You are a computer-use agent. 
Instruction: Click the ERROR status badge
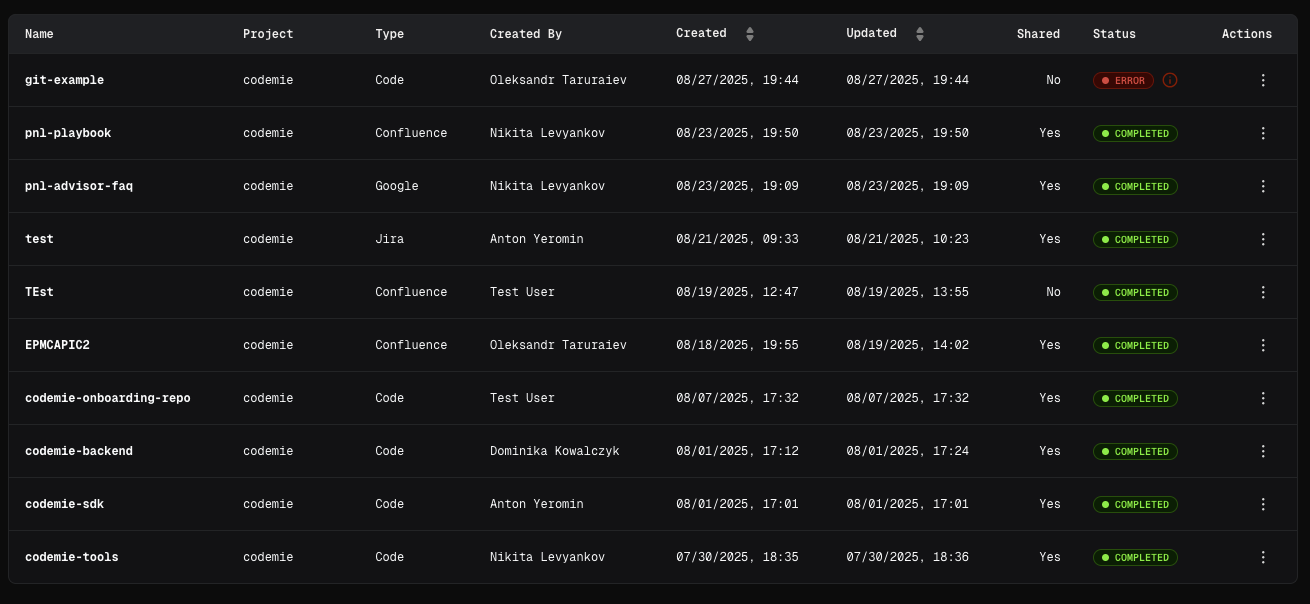coord(1123,80)
